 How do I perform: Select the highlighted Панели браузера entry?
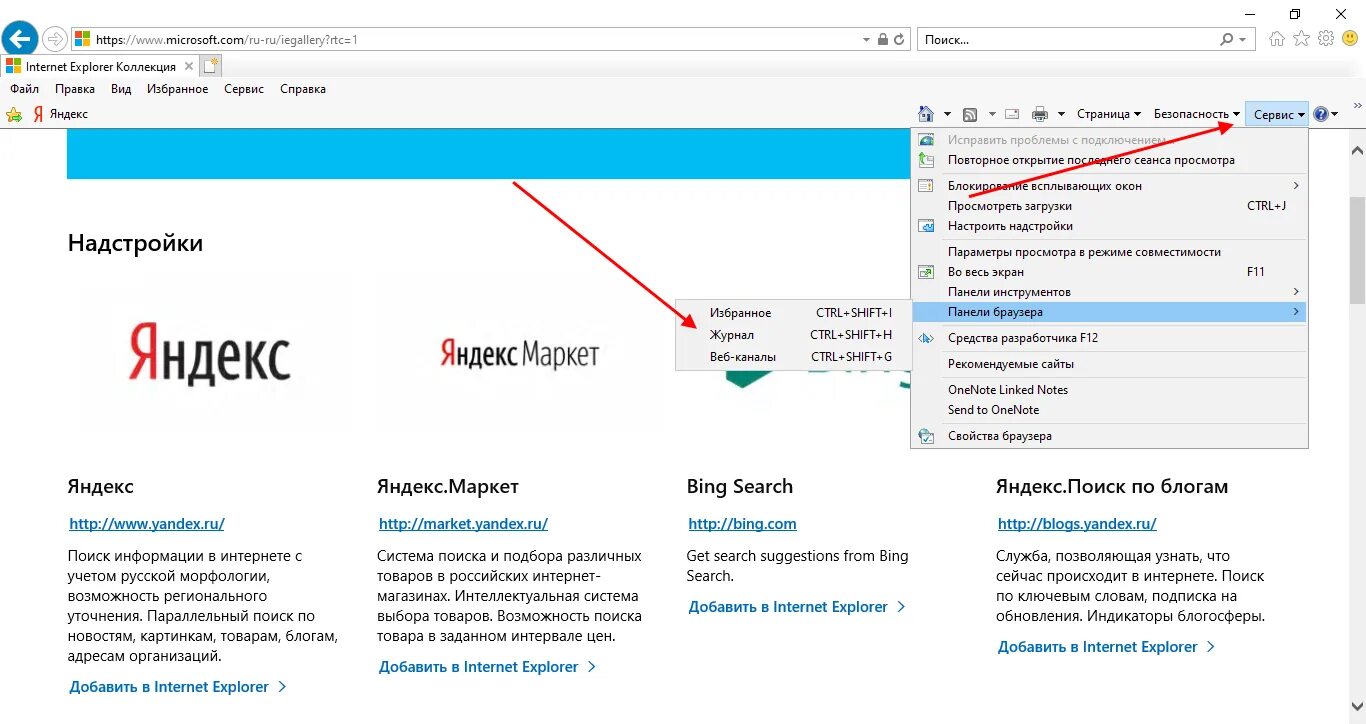(x=1108, y=312)
